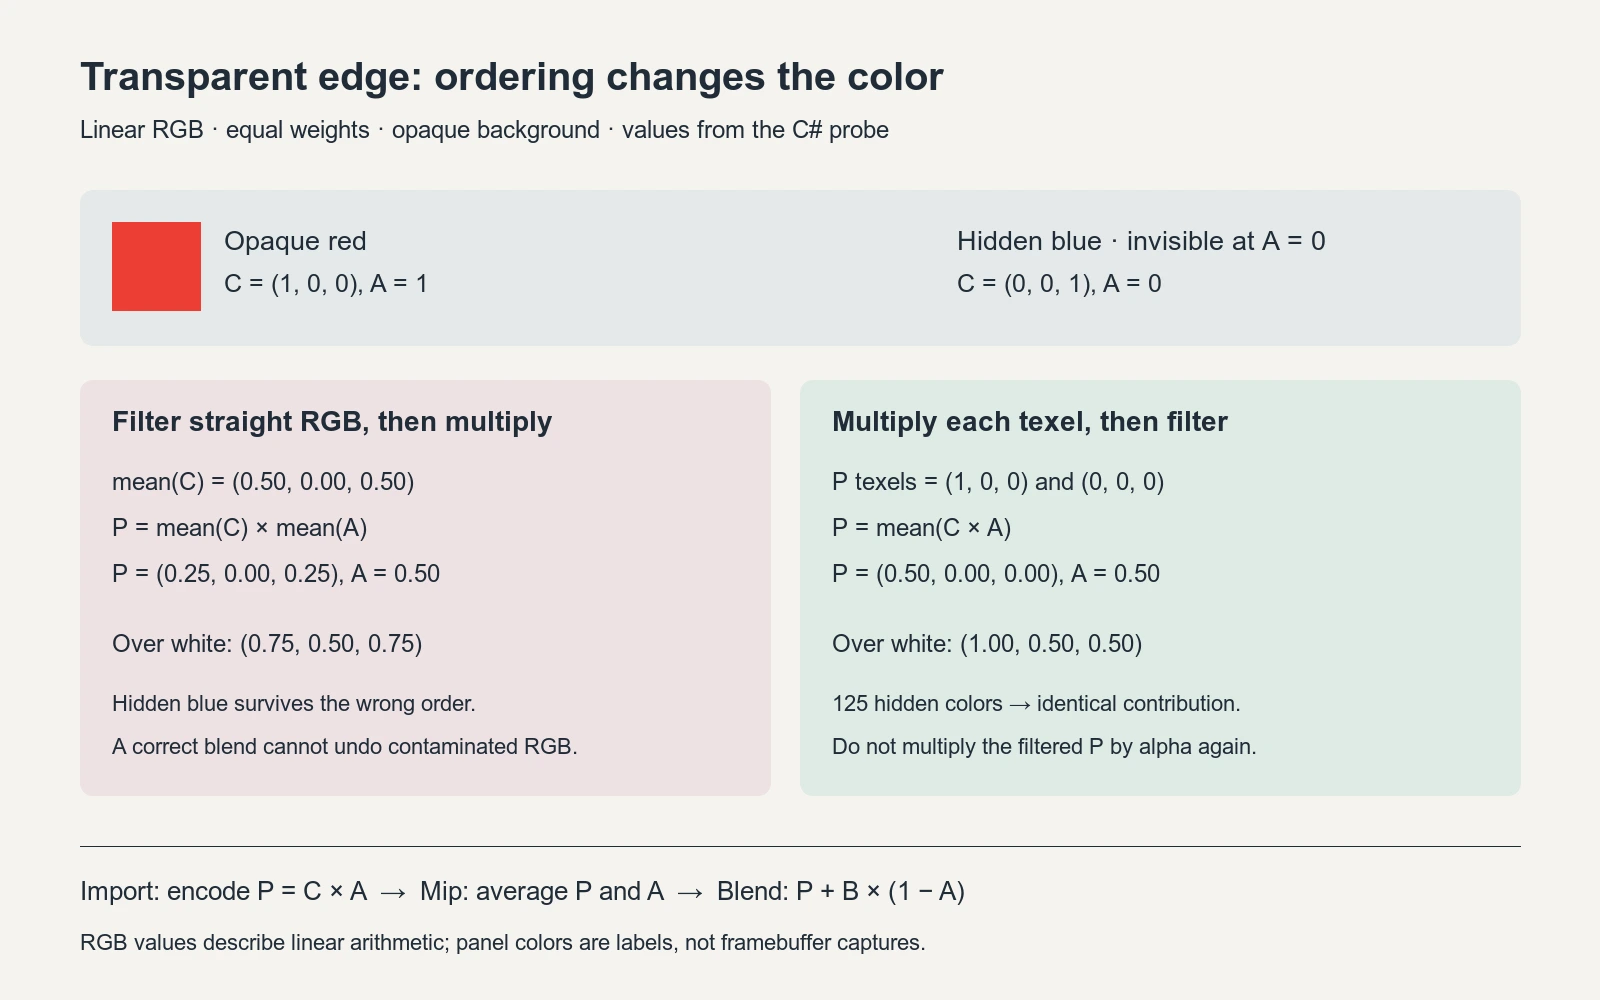The width and height of the screenshot is (1600, 1000).
Task: Click the 'Over white: (0.75, 0.50, 0.75)' result
Action: point(267,644)
